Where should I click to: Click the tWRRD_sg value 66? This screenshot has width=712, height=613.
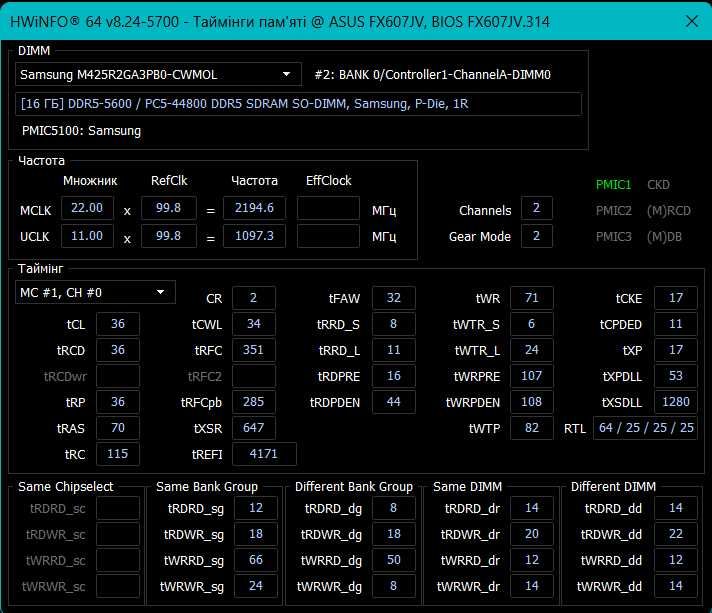point(256,560)
